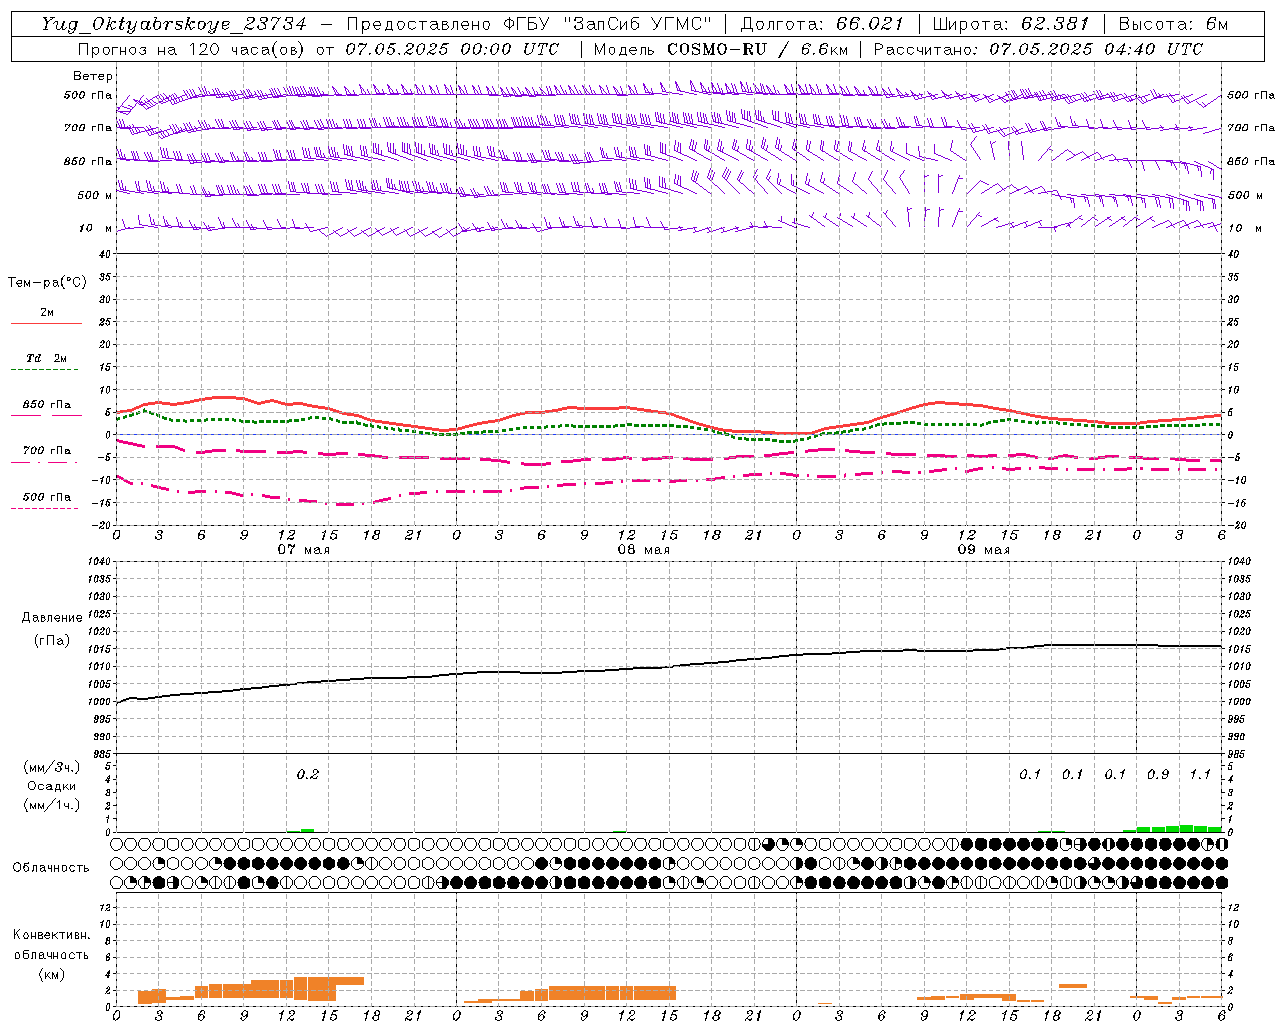Click the '10 м' wind level label on left

point(95,229)
